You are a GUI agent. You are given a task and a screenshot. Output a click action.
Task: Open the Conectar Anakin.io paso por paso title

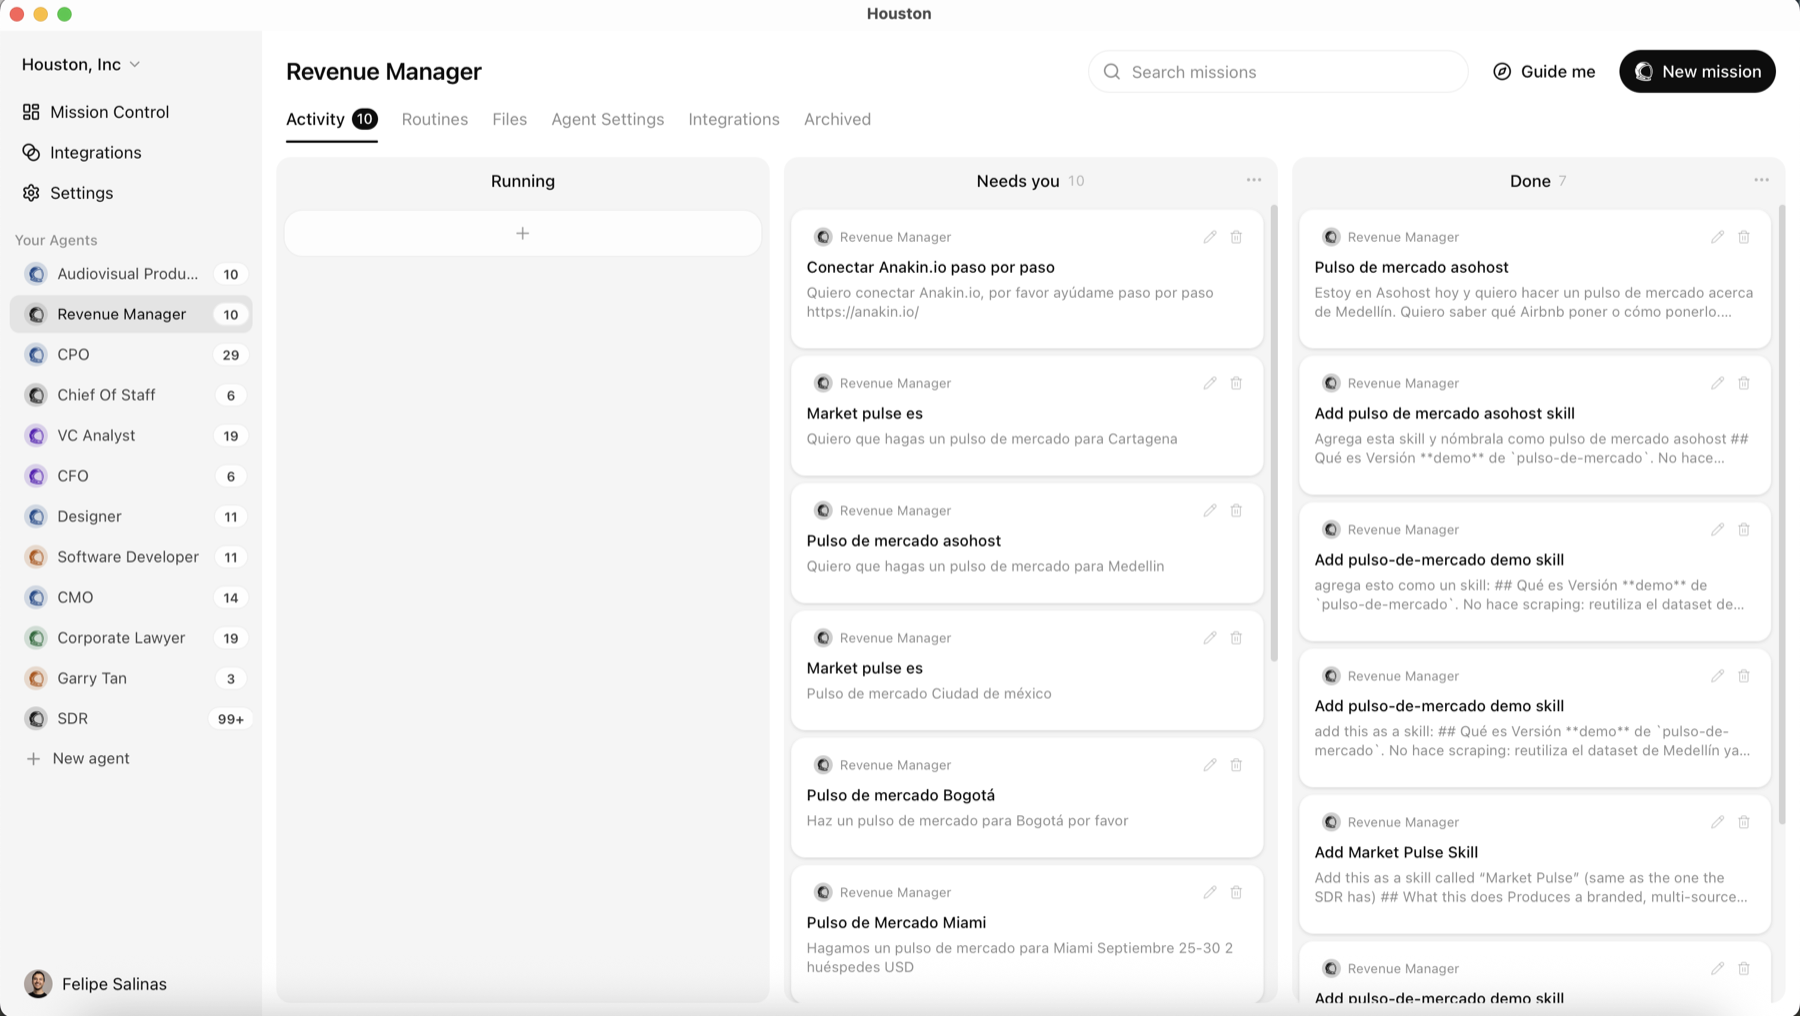click(x=930, y=267)
